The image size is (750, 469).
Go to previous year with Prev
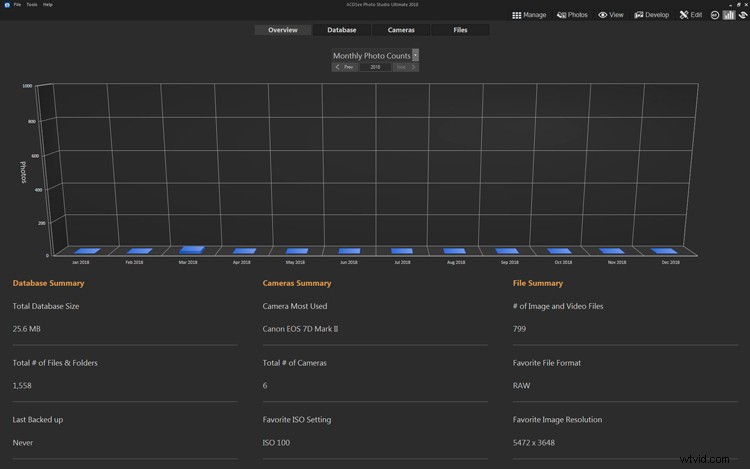[344, 67]
